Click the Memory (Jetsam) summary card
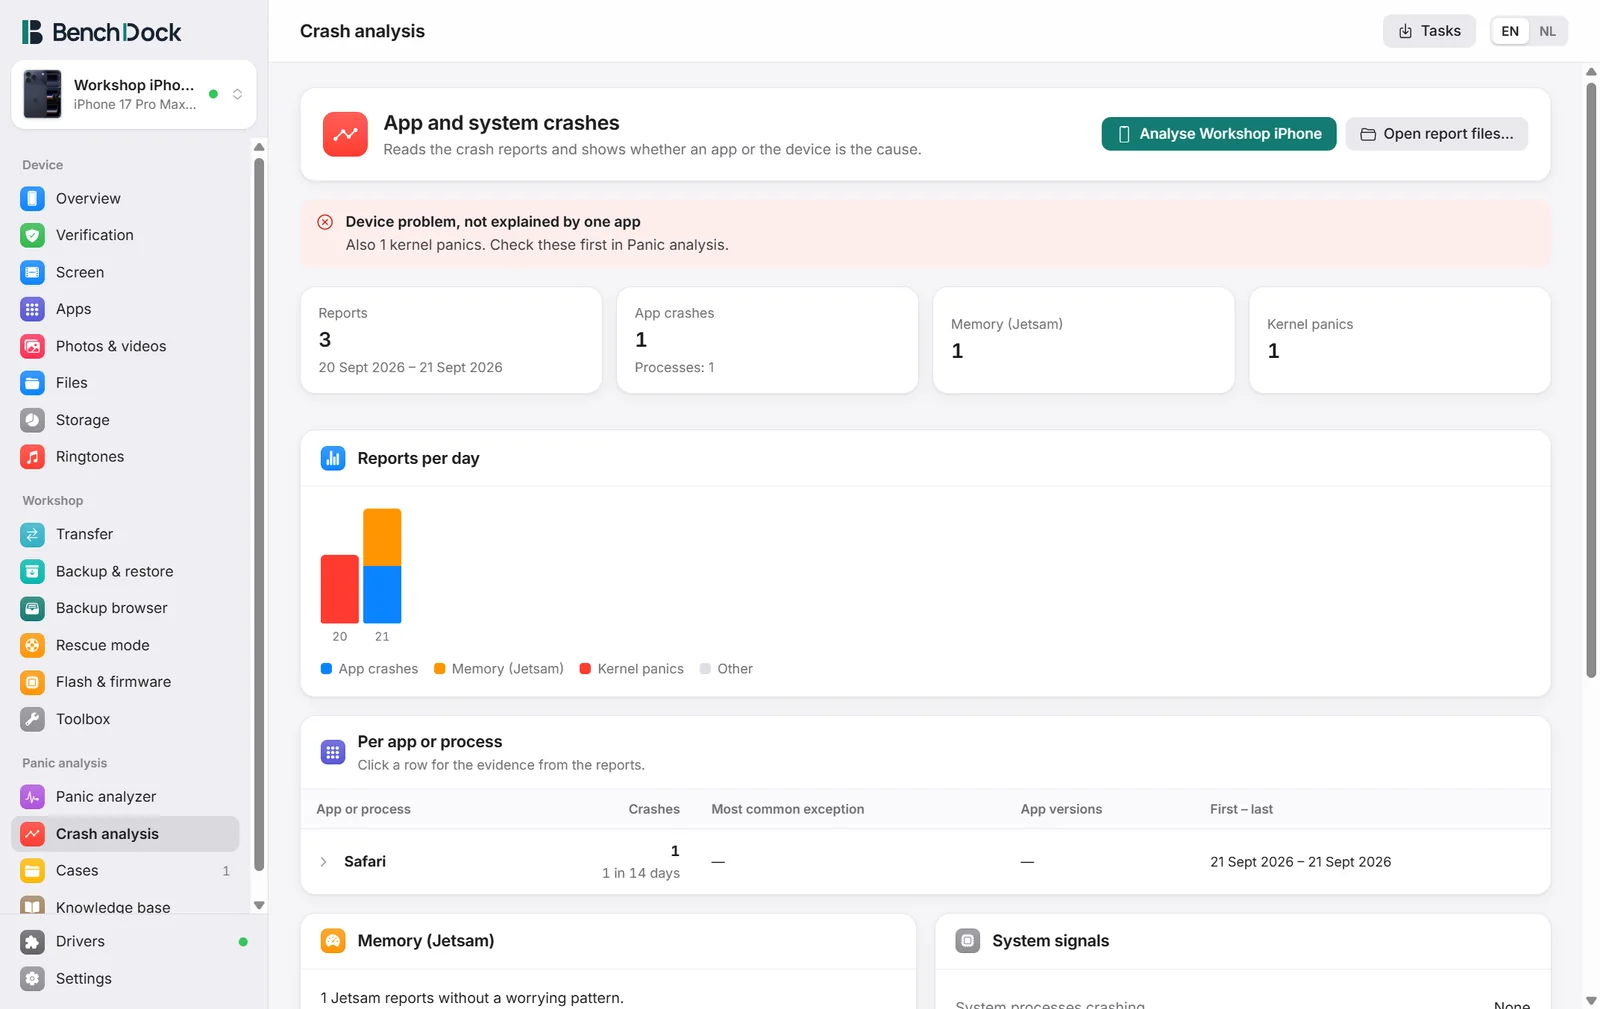Screen dimensions: 1600x1009 [1084, 340]
